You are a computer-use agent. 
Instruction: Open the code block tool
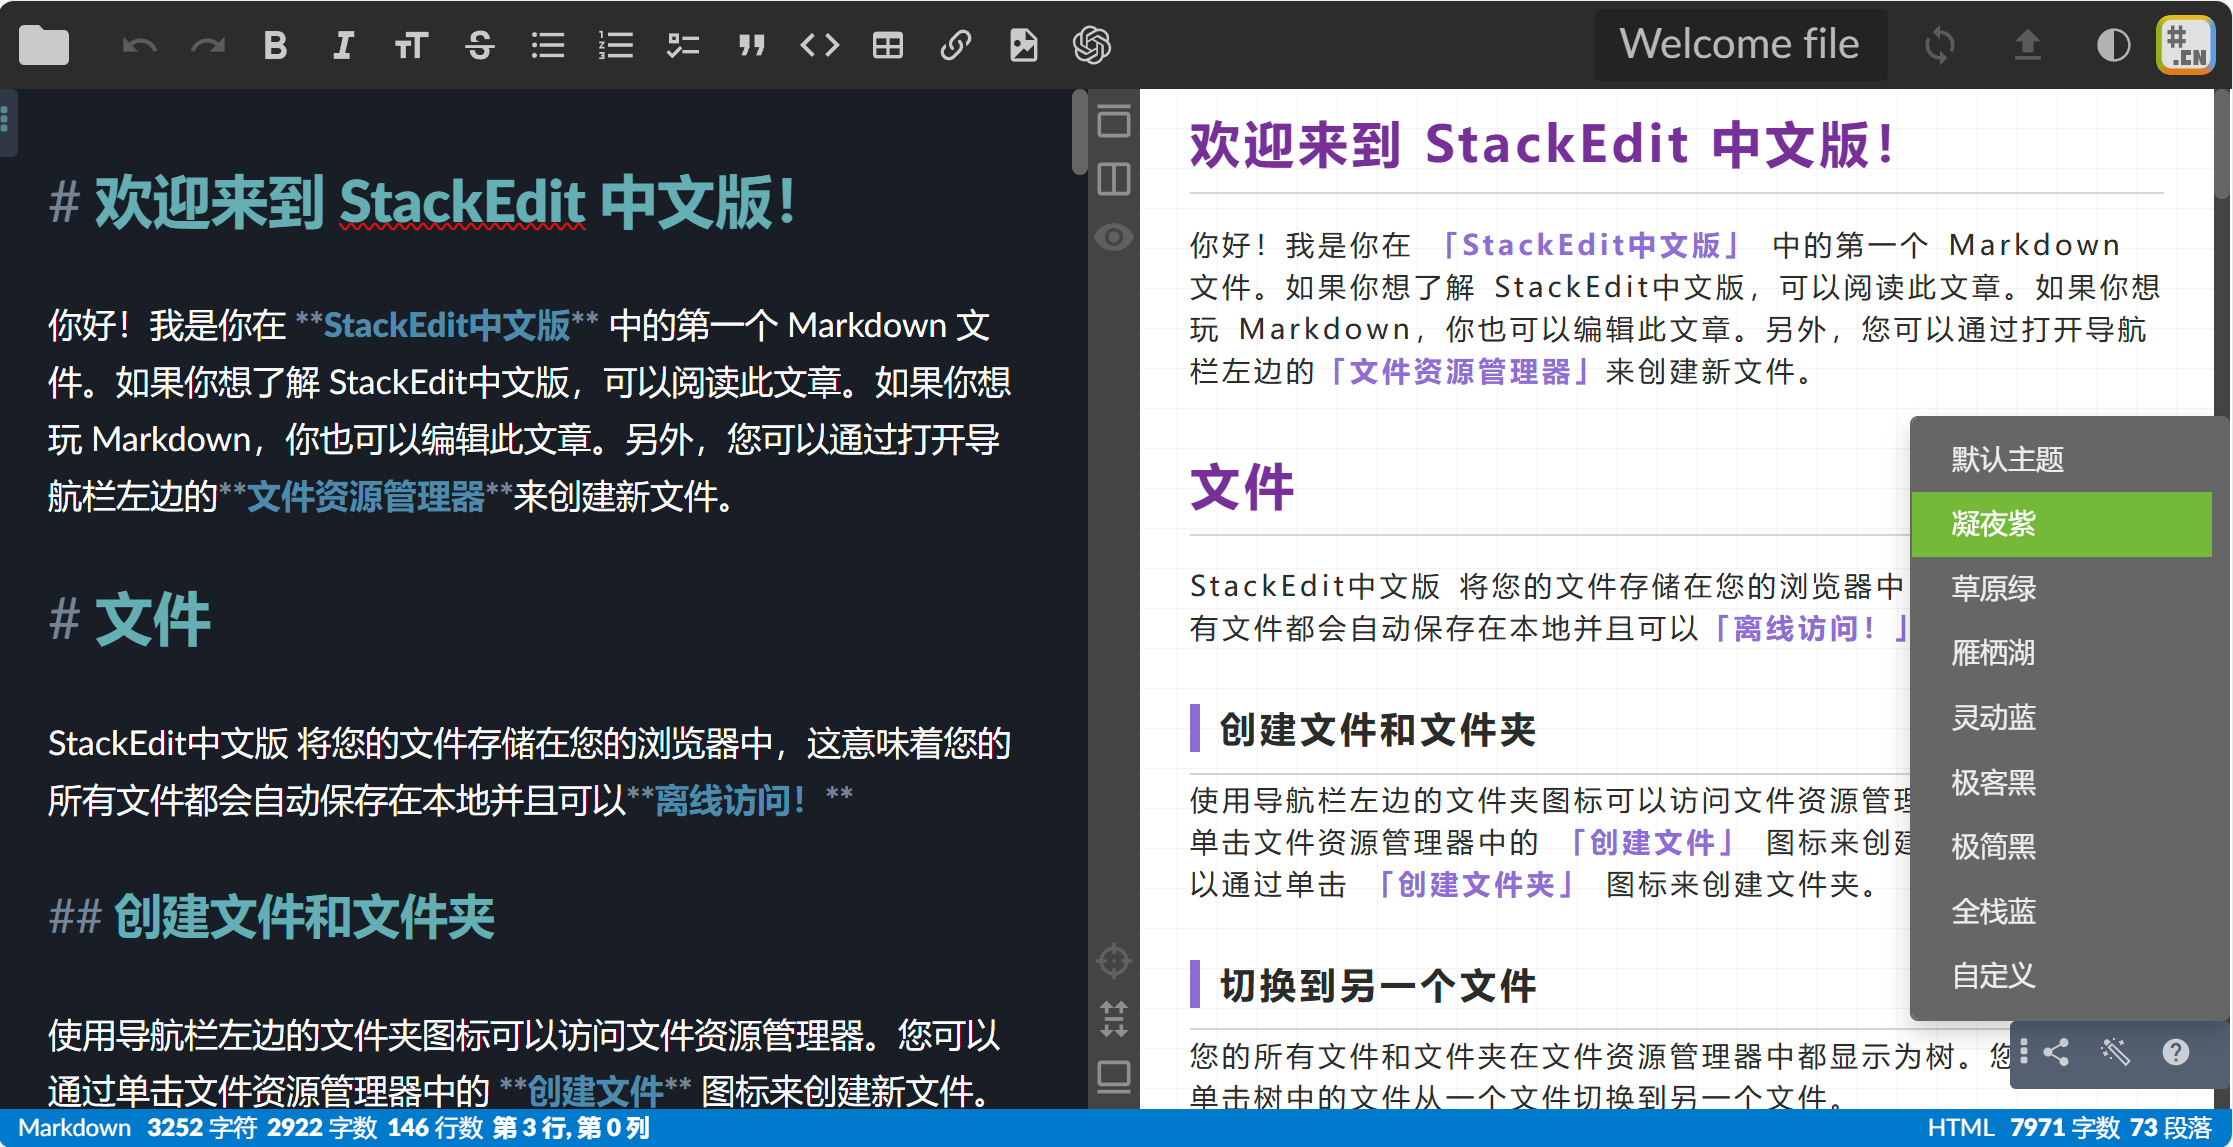[x=820, y=45]
